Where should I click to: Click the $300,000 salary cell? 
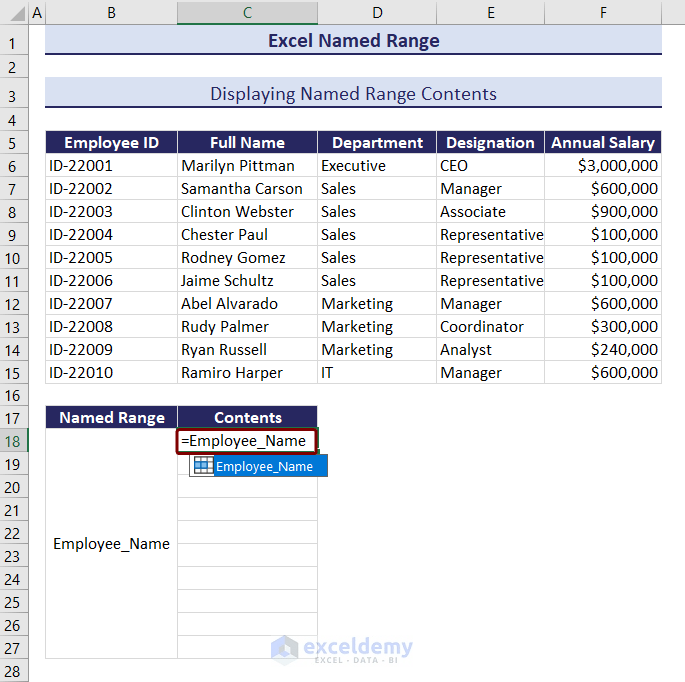pyautogui.click(x=603, y=327)
